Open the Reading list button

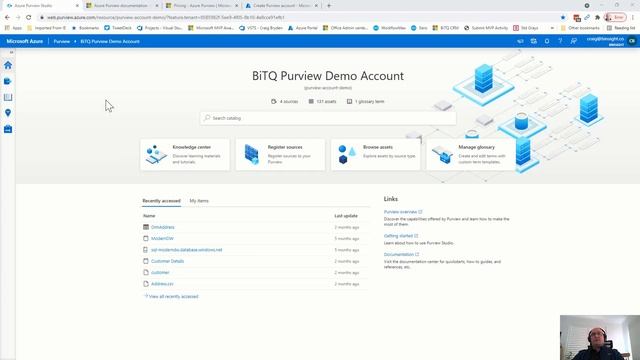pyautogui.click(x=621, y=28)
